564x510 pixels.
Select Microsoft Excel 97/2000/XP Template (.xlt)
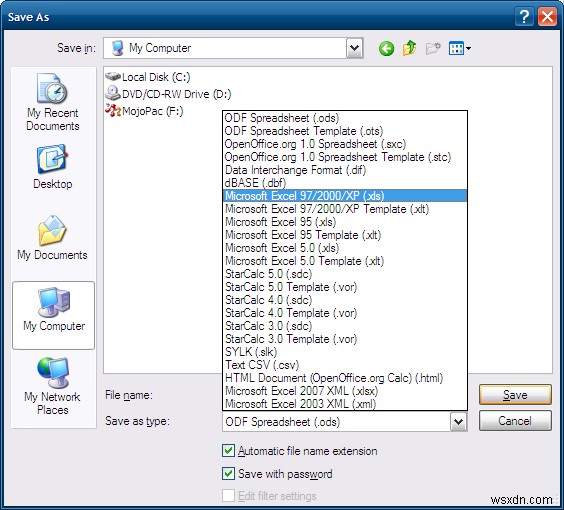[x=345, y=209]
